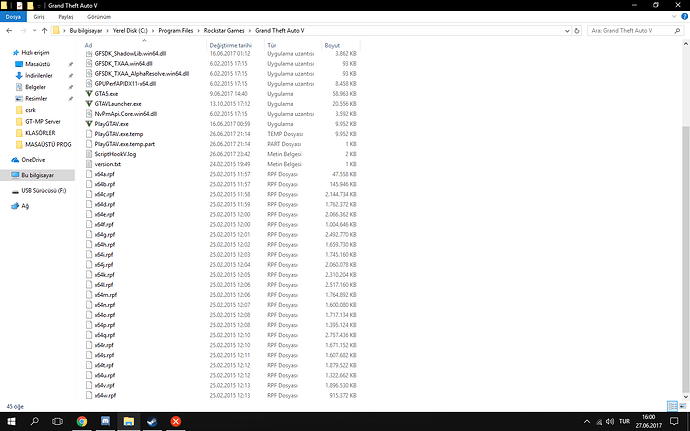The image size is (690, 431).
Task: Select USB Sürücüsü (F:) drive
Action: (44, 191)
